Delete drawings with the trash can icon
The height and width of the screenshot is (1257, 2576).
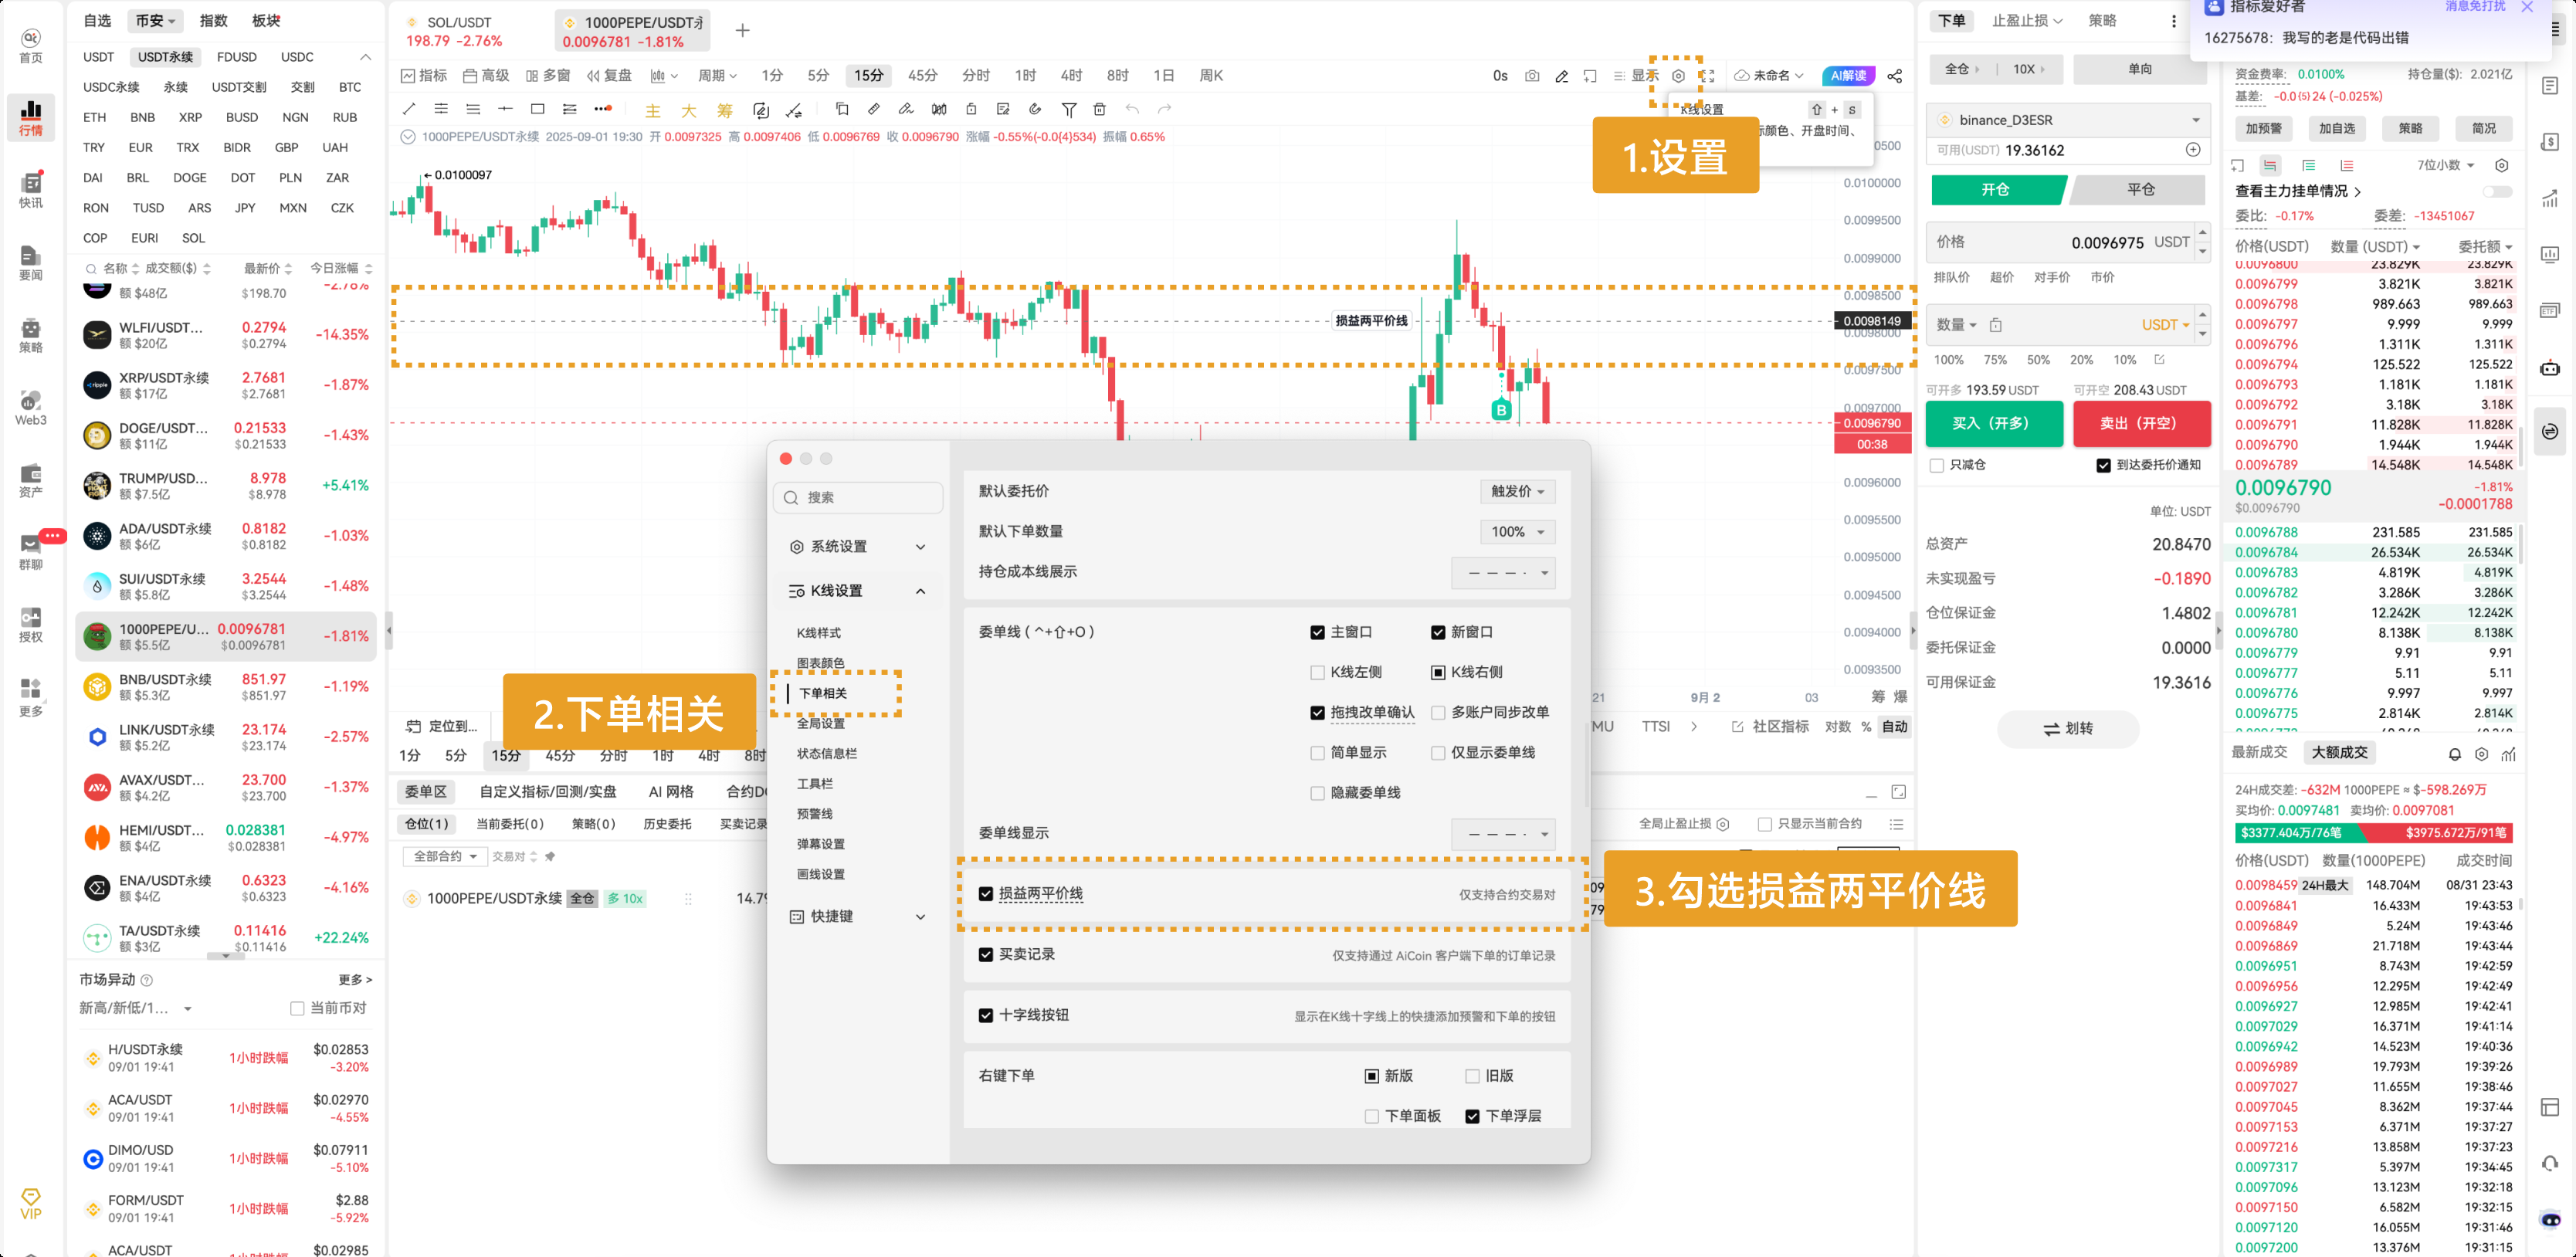point(1099,109)
